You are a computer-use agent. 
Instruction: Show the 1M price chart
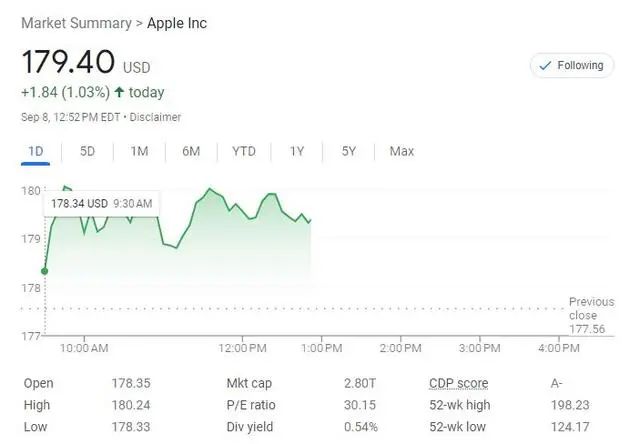[x=139, y=152]
